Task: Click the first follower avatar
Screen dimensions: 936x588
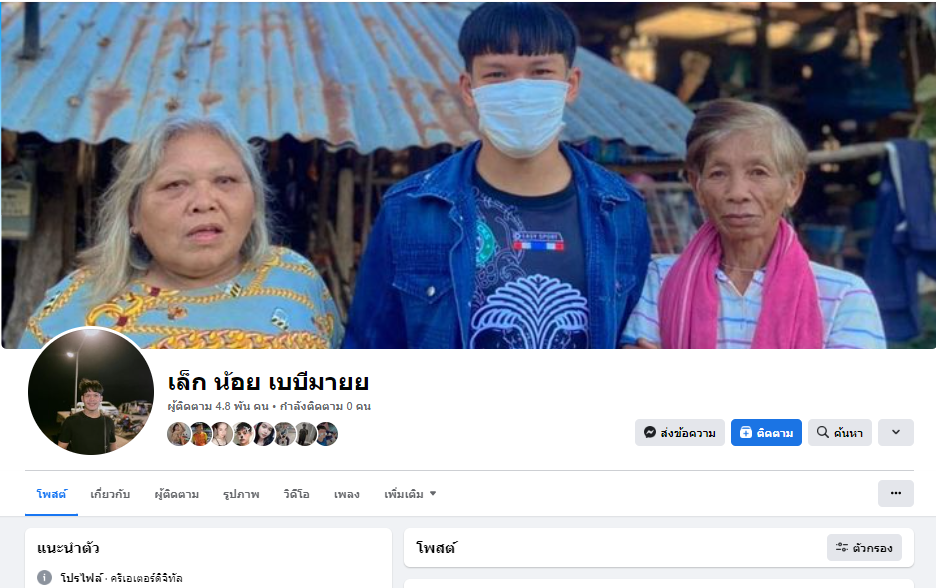Action: pyautogui.click(x=178, y=434)
